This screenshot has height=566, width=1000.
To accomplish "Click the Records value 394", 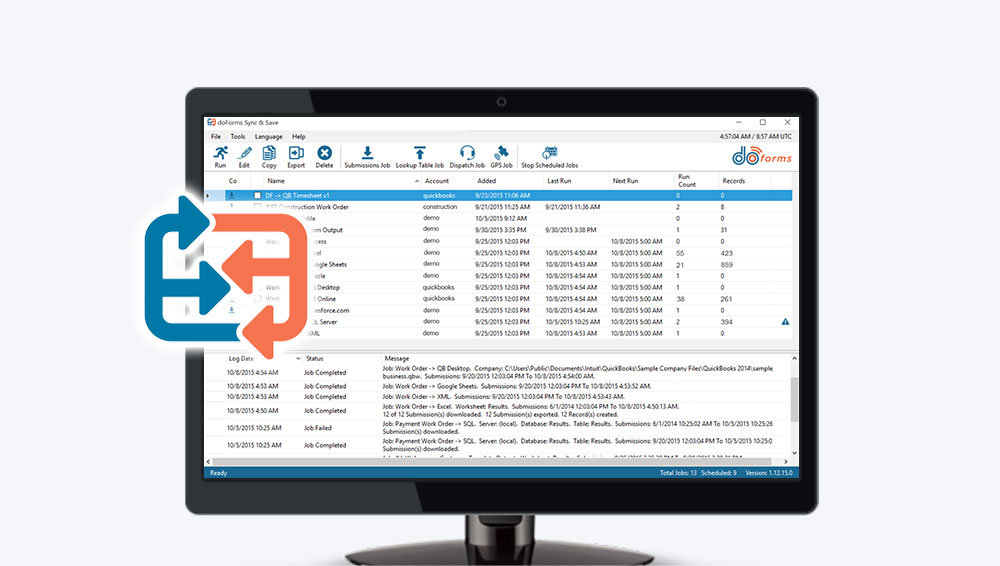I will [x=726, y=322].
